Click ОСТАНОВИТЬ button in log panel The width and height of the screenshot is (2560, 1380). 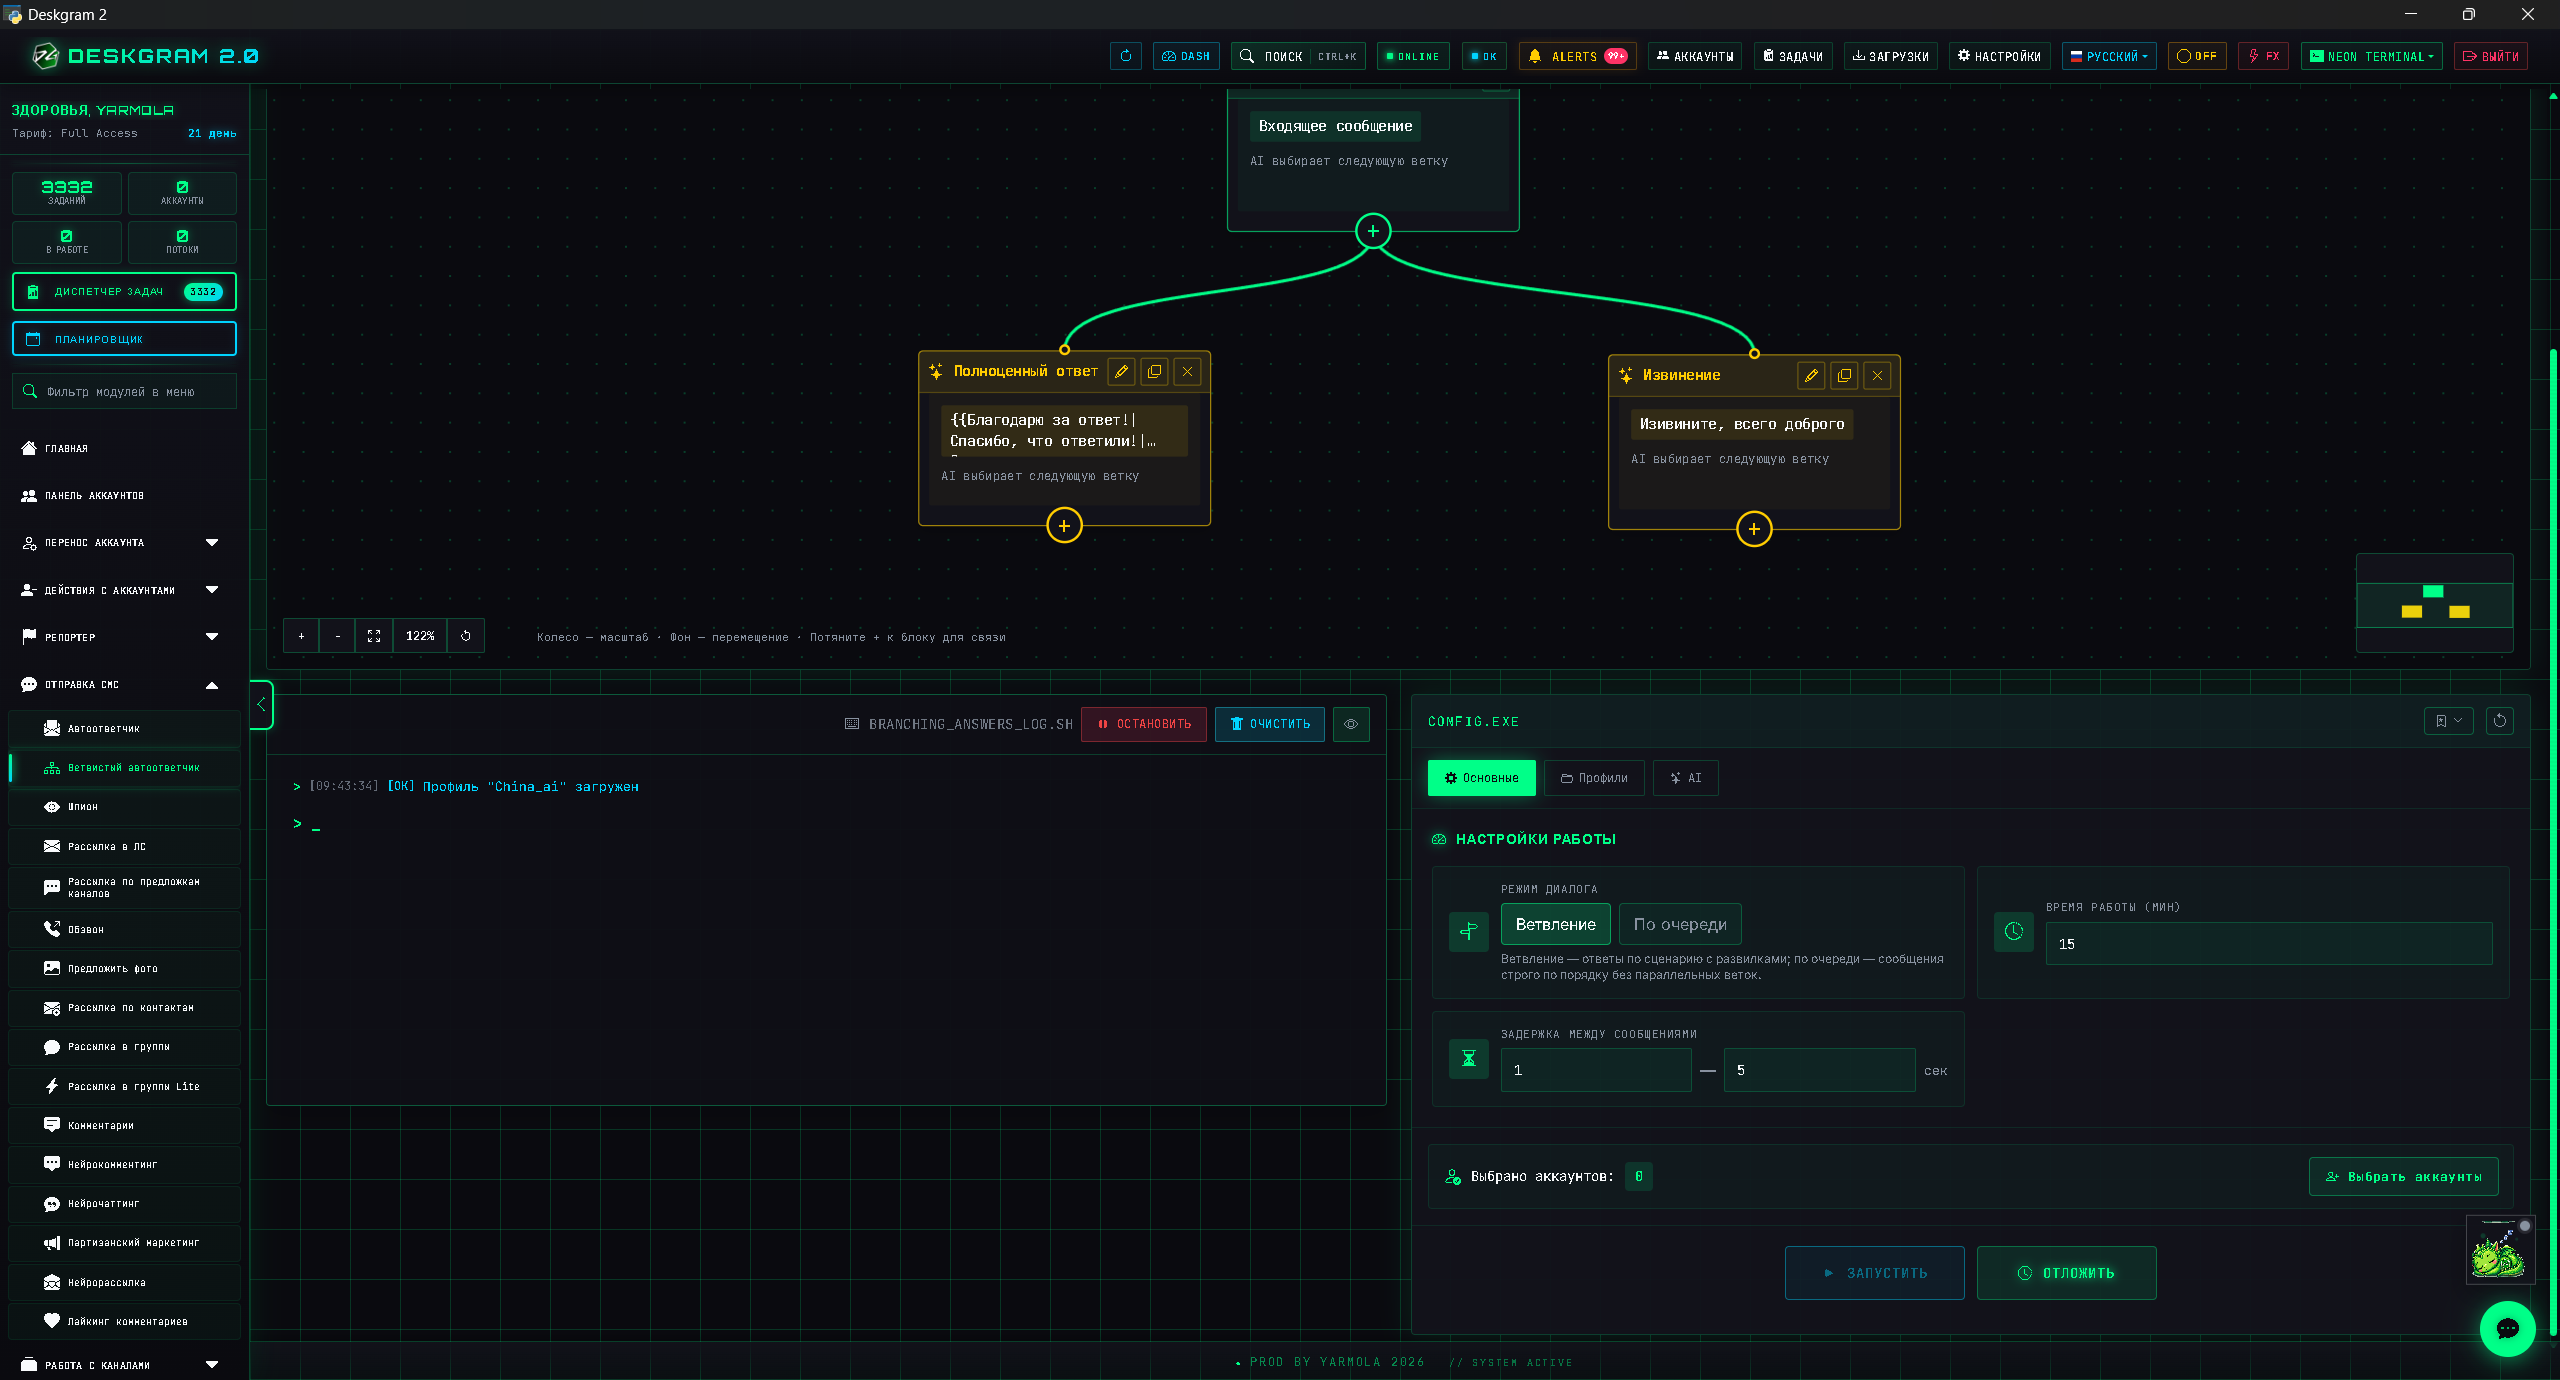pyautogui.click(x=1144, y=724)
